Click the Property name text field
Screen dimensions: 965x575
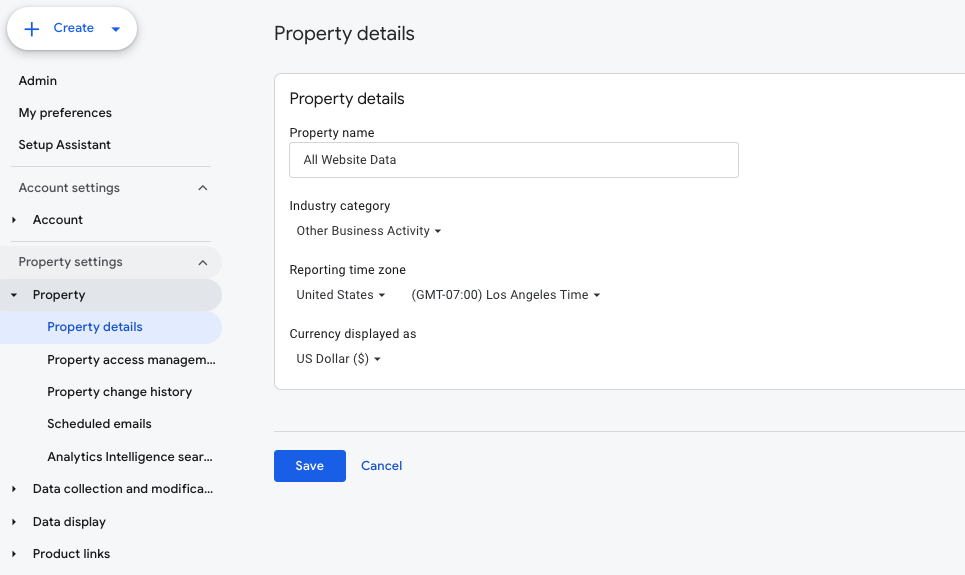pyautogui.click(x=514, y=160)
